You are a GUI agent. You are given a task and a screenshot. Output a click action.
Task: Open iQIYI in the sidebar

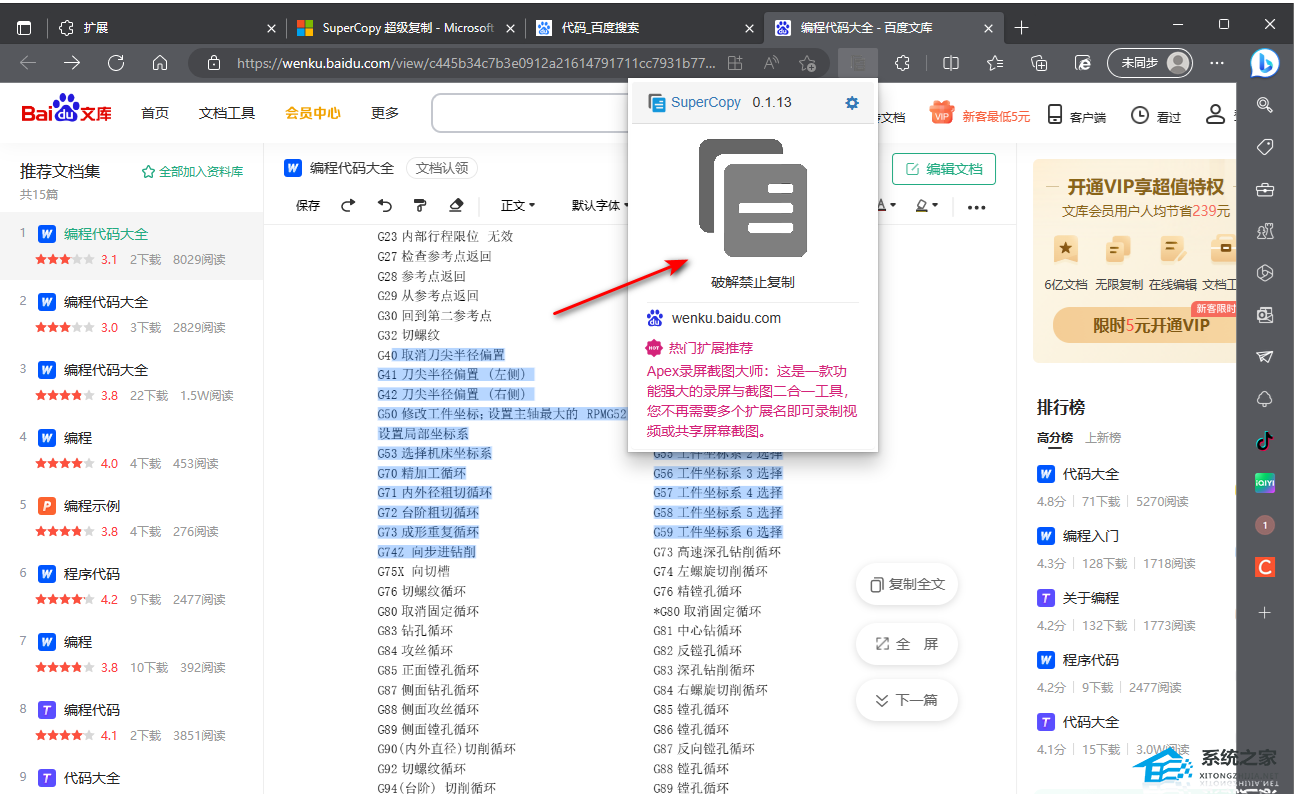click(1265, 483)
